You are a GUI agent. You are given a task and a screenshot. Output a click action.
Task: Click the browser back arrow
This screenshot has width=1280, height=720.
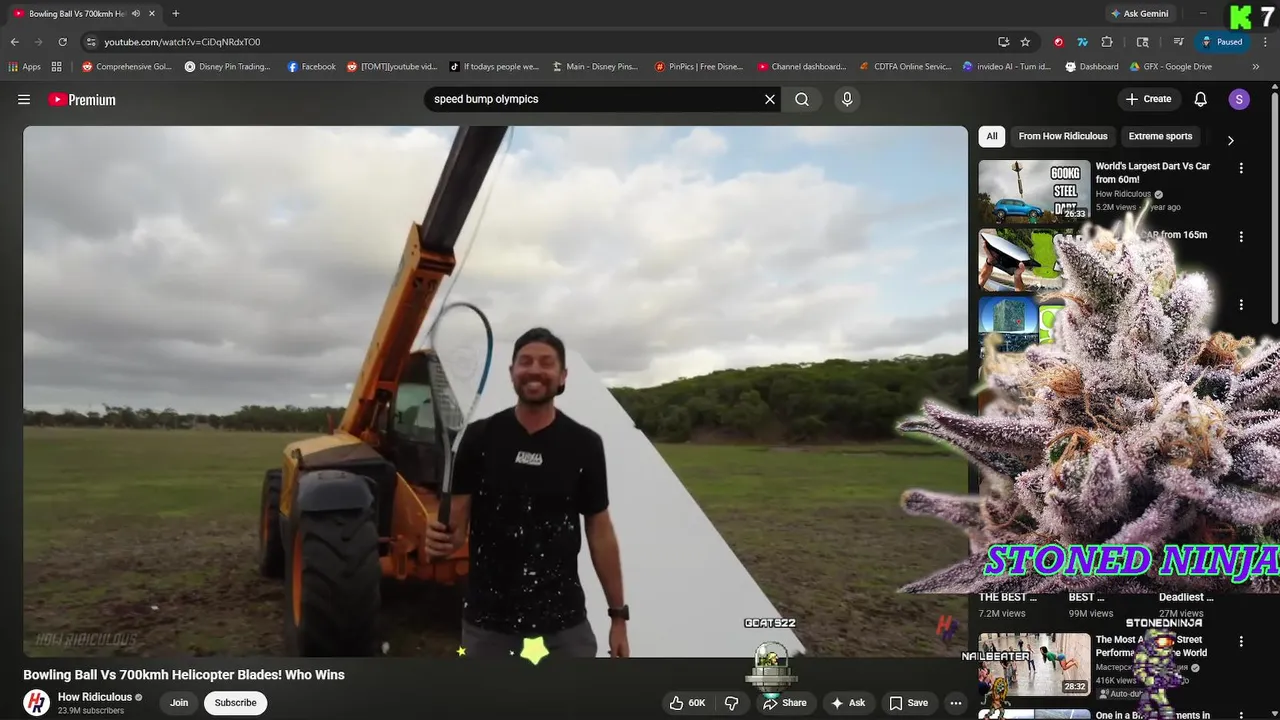coord(14,42)
